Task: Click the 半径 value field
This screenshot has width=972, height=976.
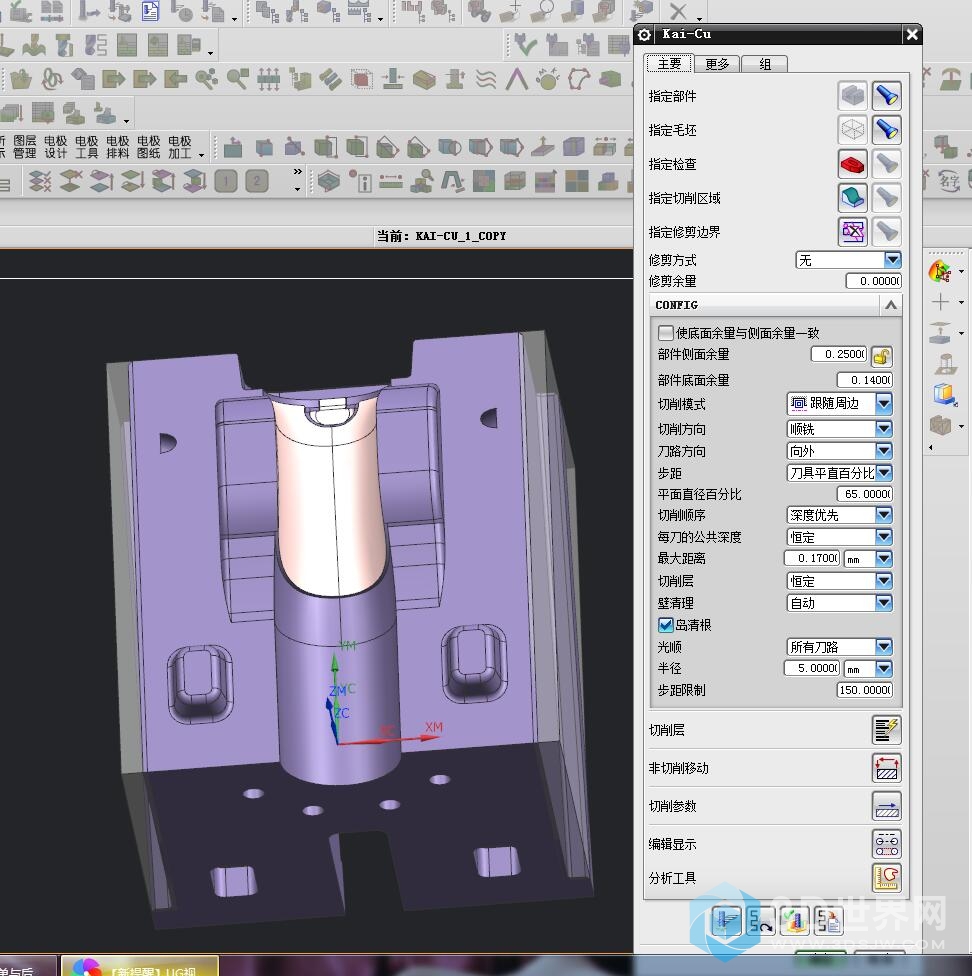Action: tap(812, 668)
